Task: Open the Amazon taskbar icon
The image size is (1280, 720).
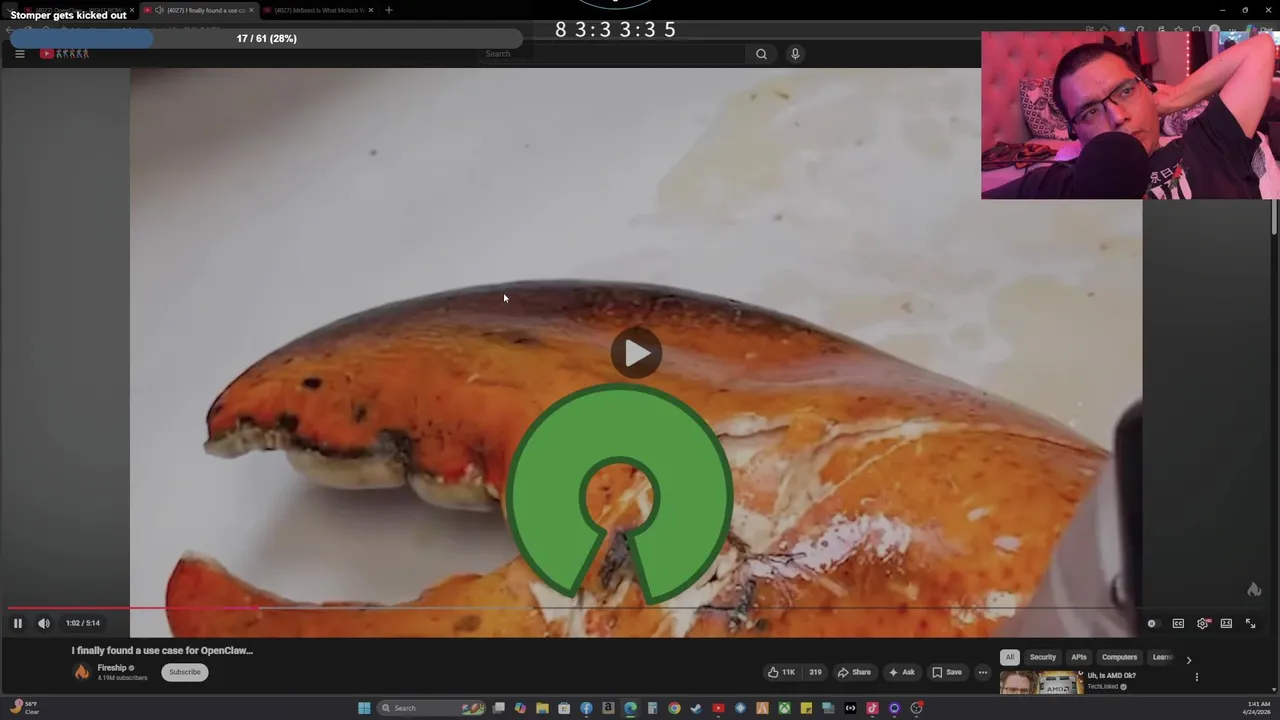Action: click(608, 708)
